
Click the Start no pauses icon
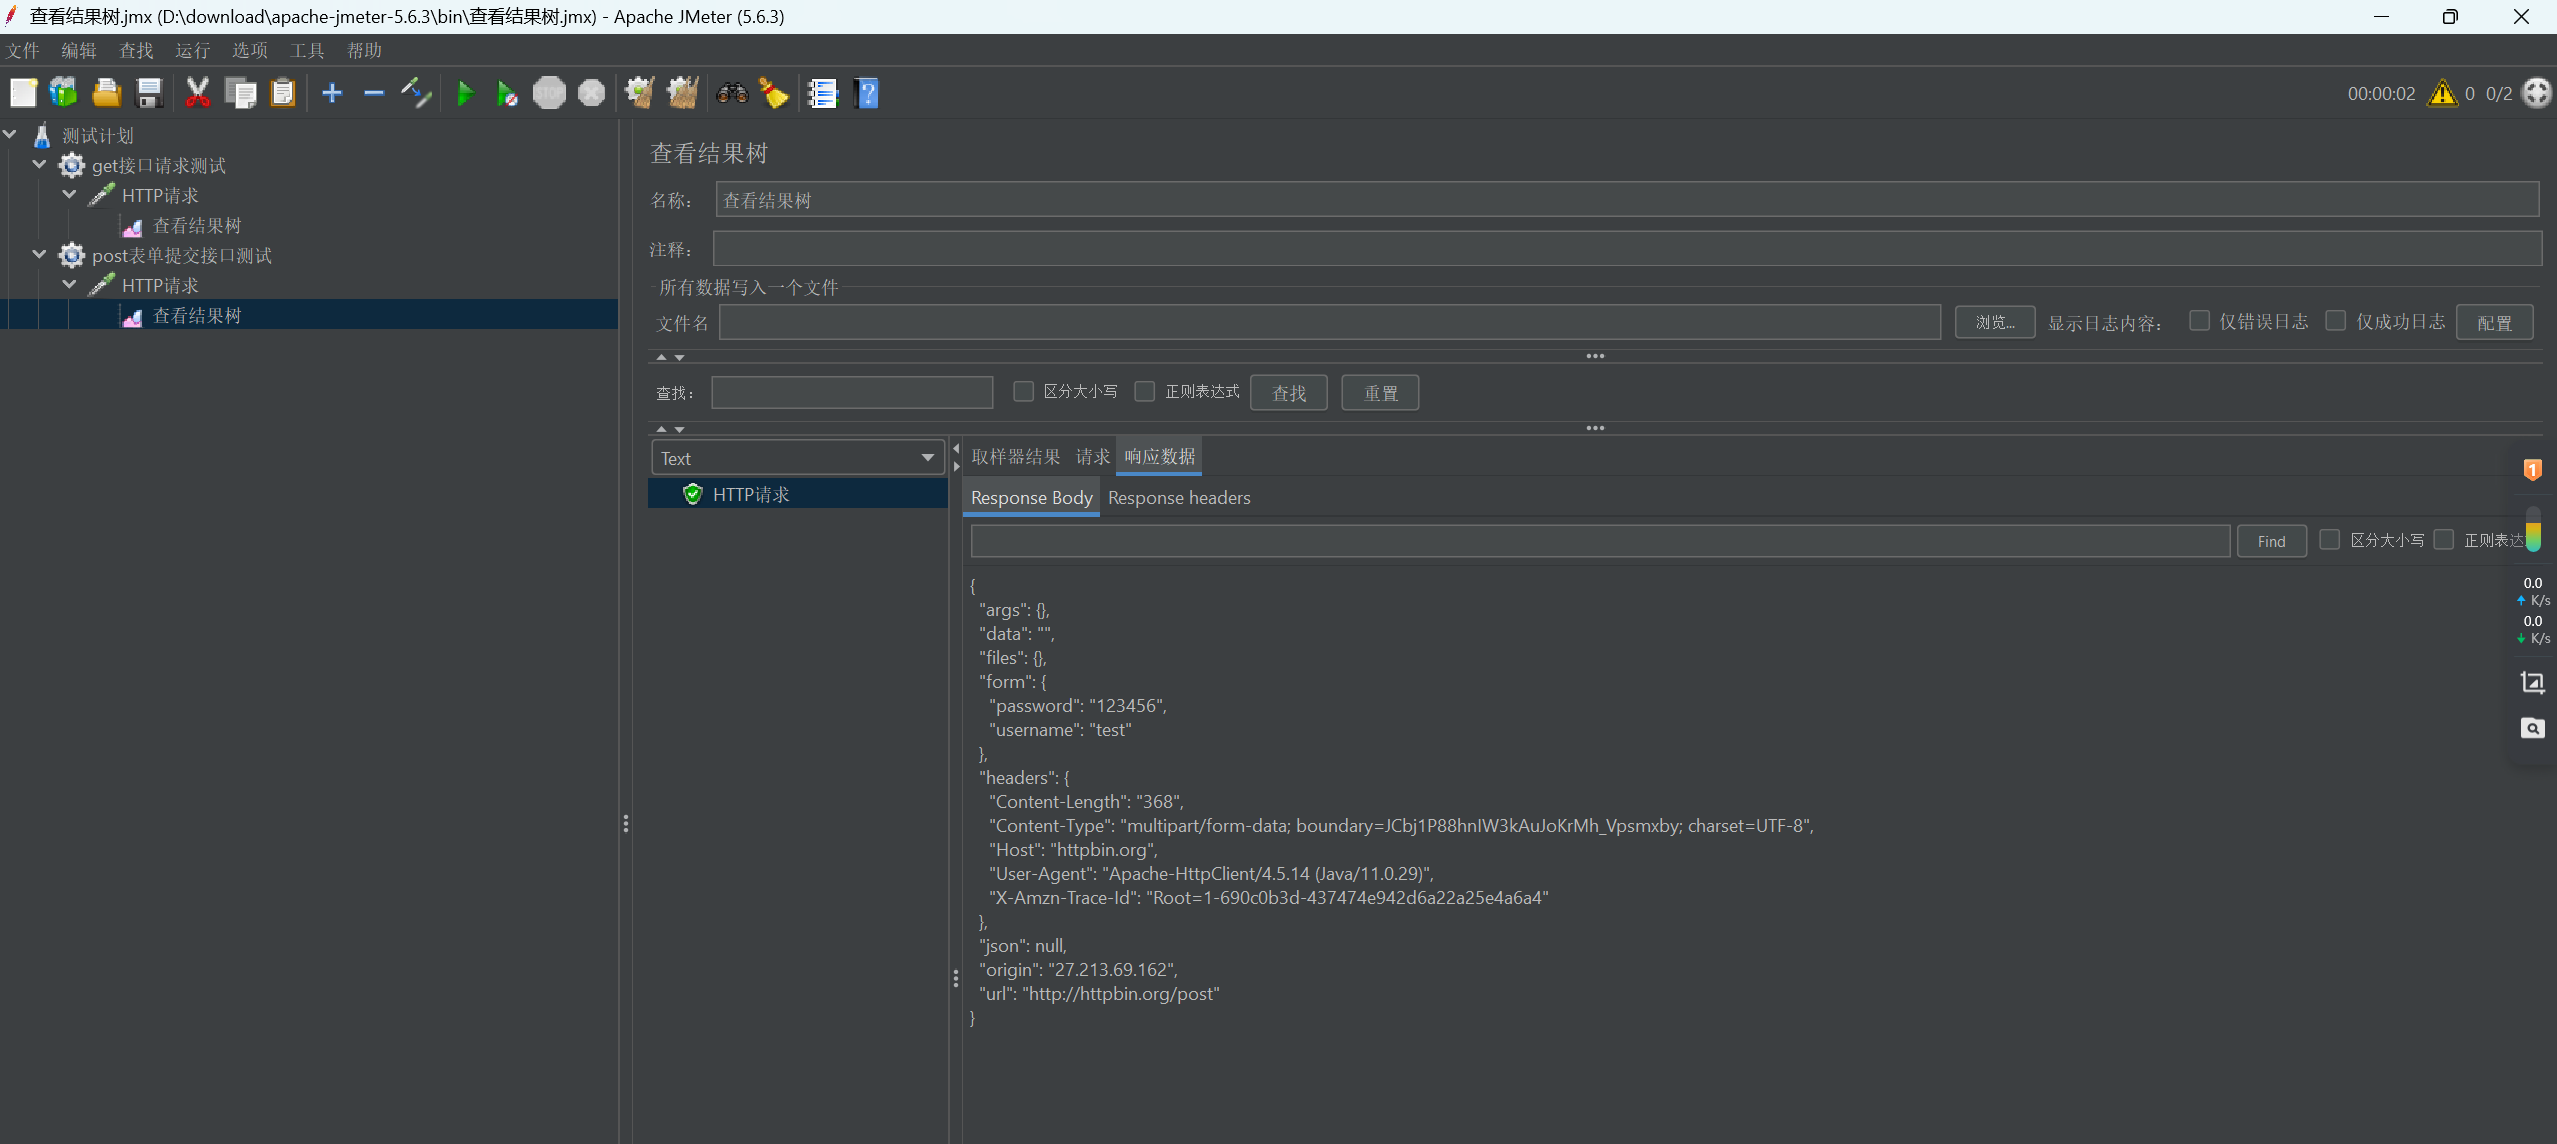click(x=507, y=94)
